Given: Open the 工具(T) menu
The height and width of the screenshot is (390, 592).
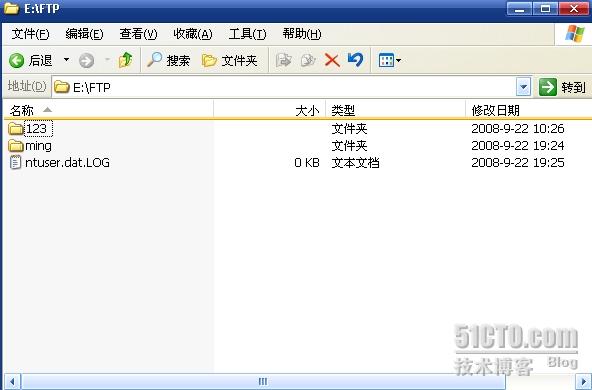Looking at the screenshot, I should (x=247, y=34).
